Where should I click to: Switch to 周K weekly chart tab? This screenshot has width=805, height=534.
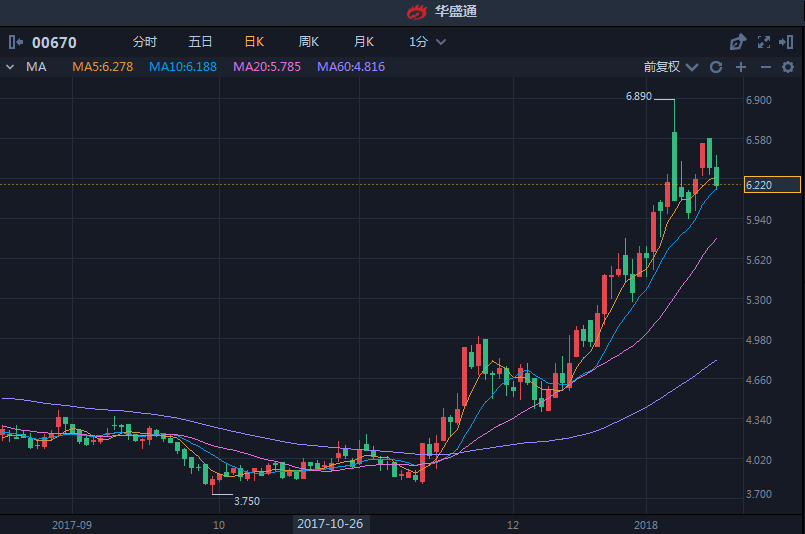(x=308, y=42)
